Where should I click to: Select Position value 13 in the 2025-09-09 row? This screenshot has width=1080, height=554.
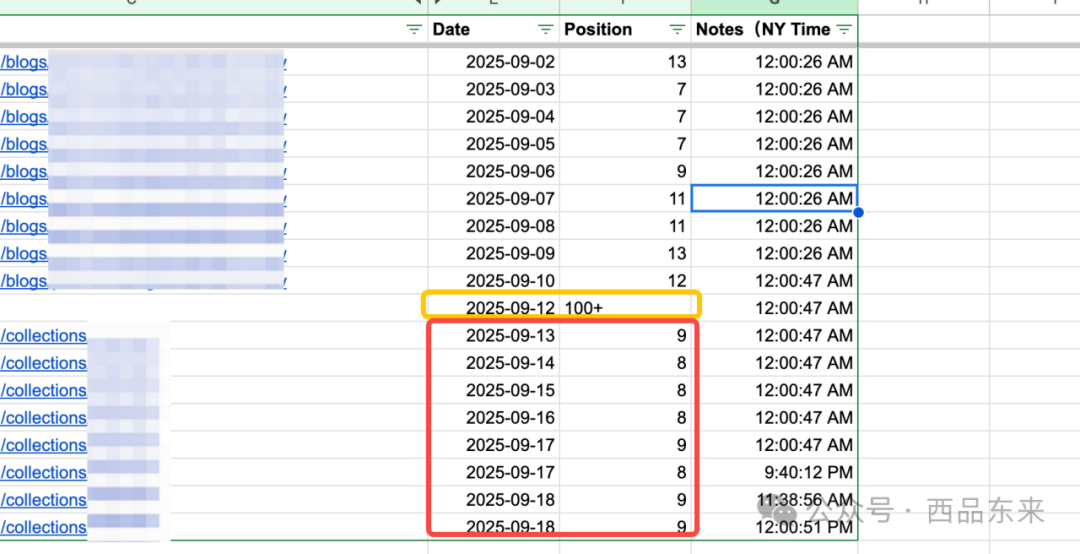click(x=624, y=254)
